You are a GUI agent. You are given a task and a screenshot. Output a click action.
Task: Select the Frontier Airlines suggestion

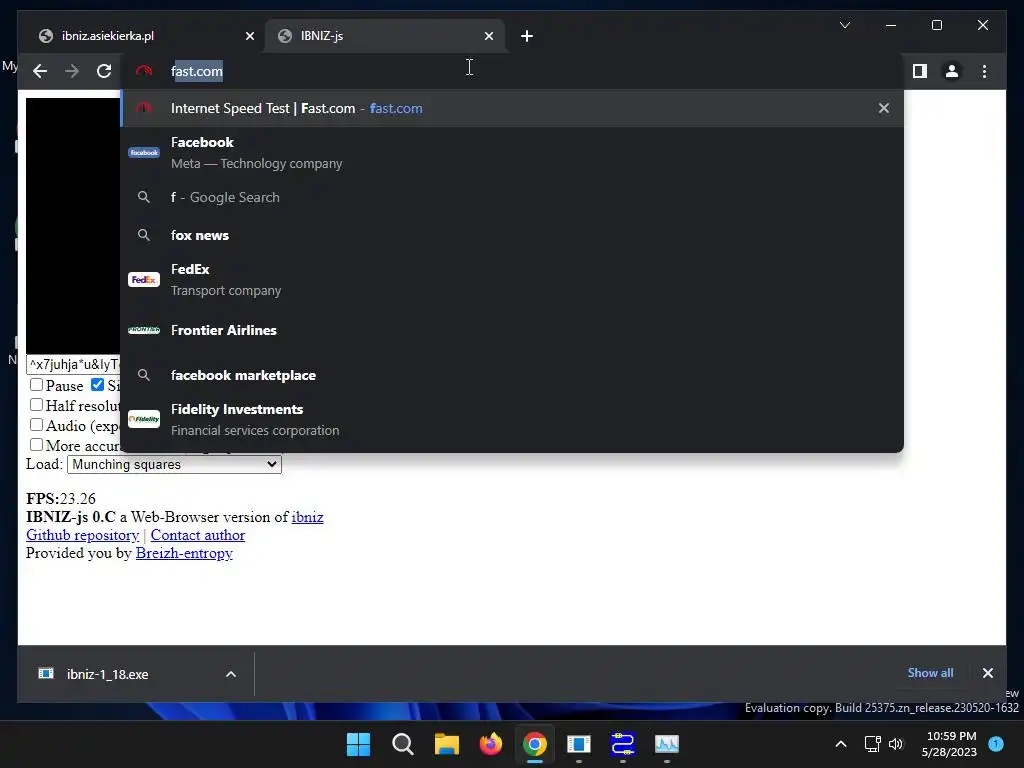click(512, 330)
